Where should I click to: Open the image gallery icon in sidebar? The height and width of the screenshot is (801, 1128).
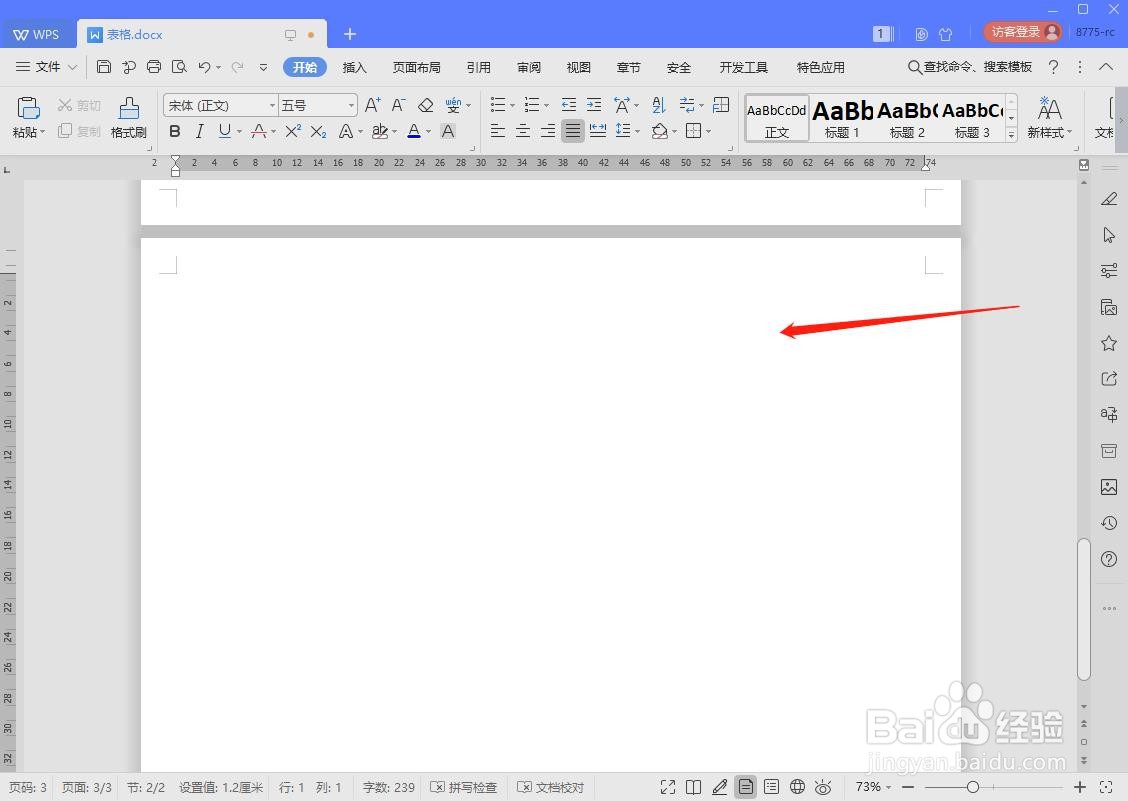pos(1109,487)
